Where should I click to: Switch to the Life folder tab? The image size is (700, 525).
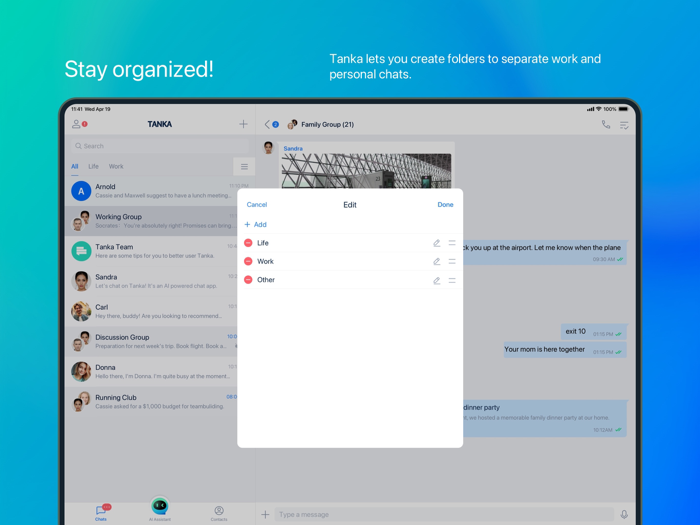pos(93,167)
